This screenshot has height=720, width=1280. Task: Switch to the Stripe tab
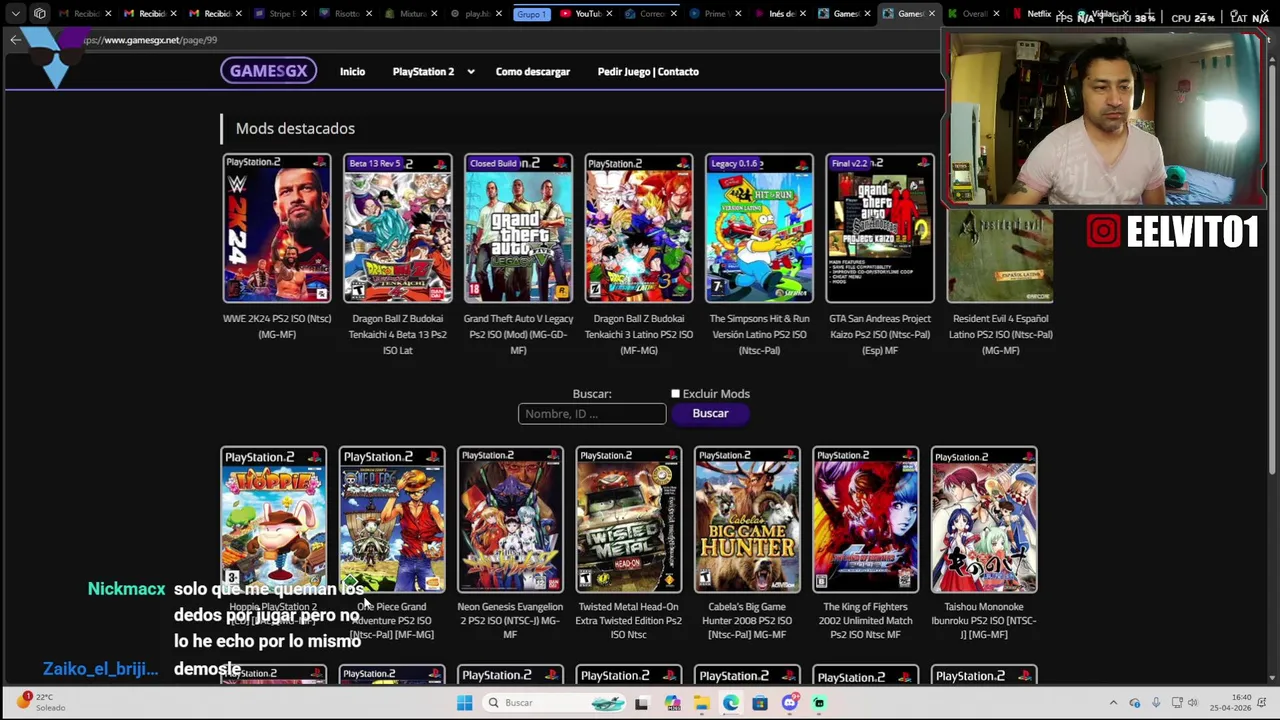tap(280, 14)
